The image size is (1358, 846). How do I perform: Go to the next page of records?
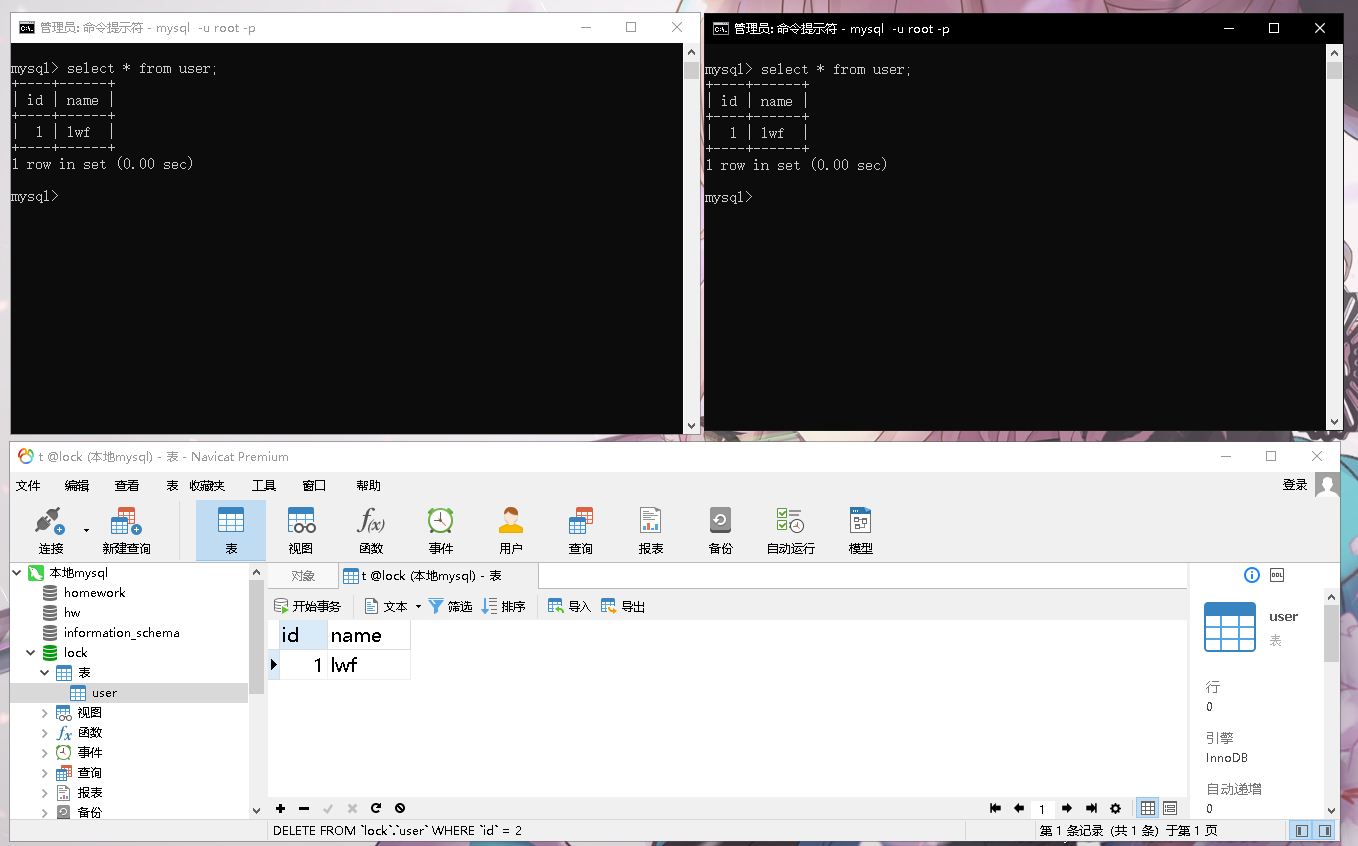[x=1067, y=808]
